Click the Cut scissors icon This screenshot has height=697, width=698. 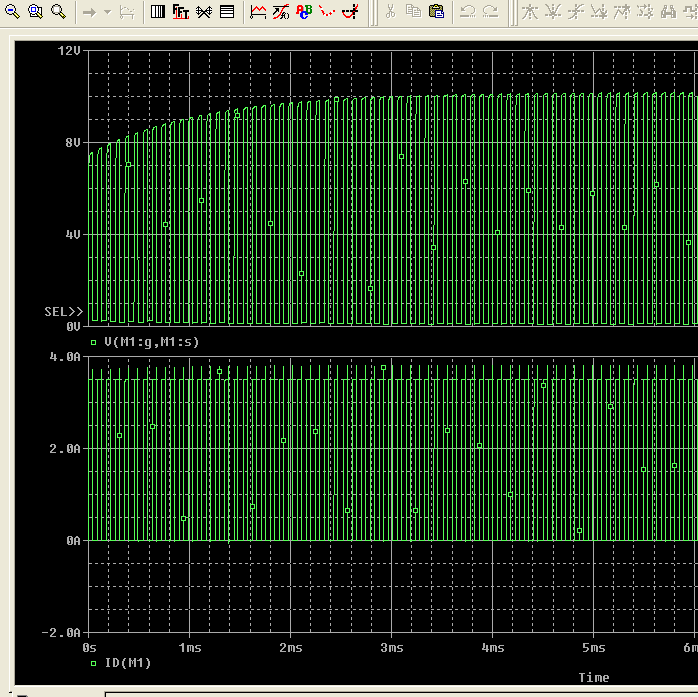390,12
